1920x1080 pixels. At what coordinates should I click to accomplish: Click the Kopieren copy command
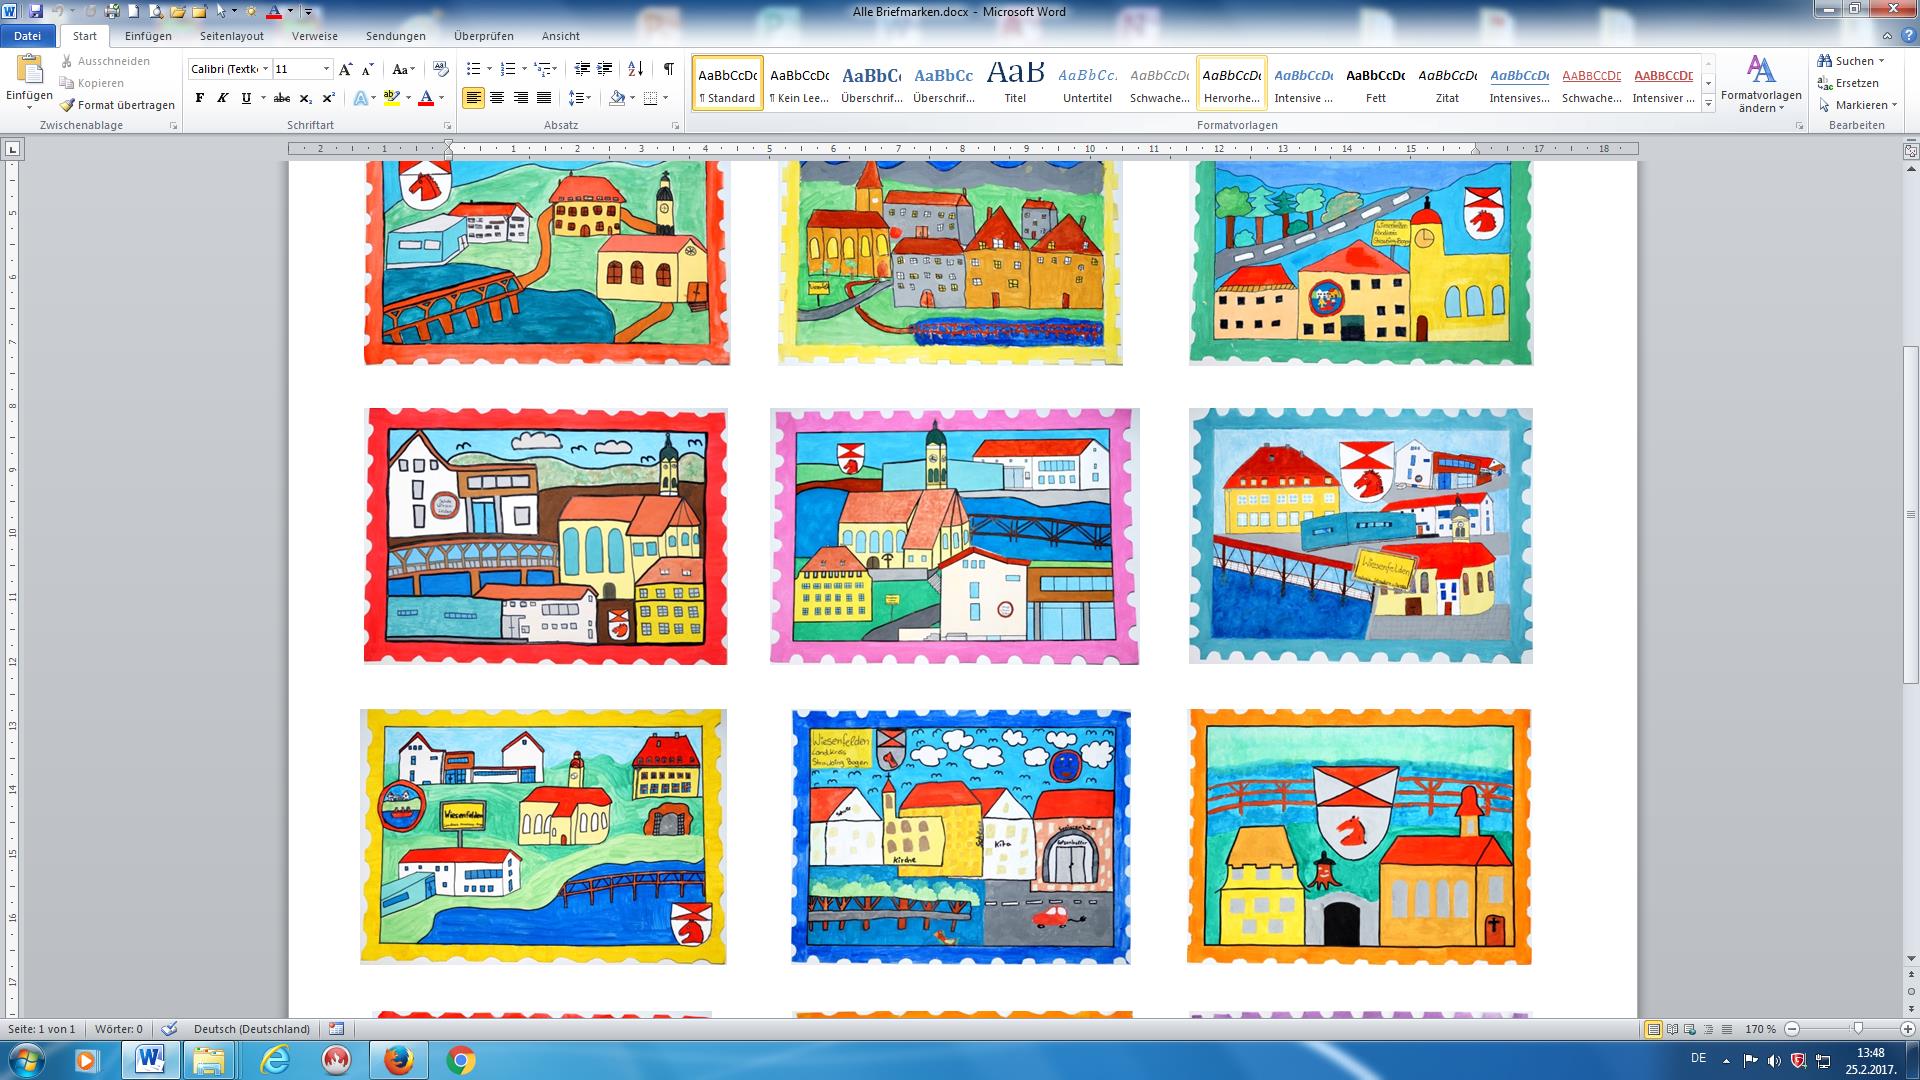click(92, 83)
